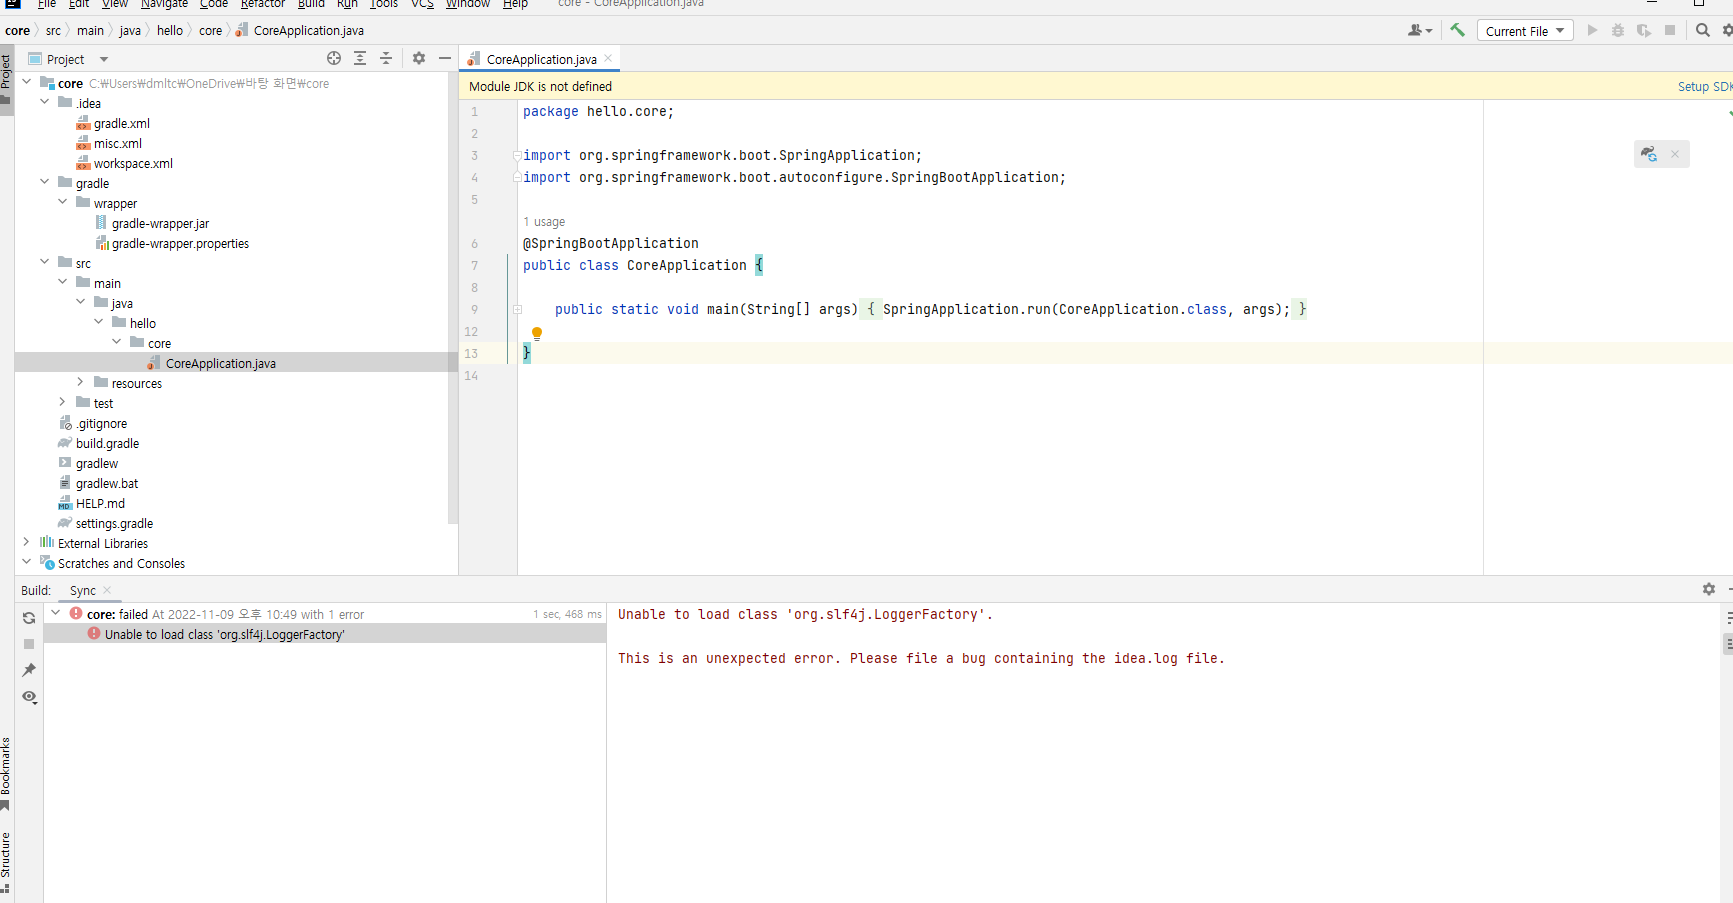Click the Build hammer icon

[1457, 31]
